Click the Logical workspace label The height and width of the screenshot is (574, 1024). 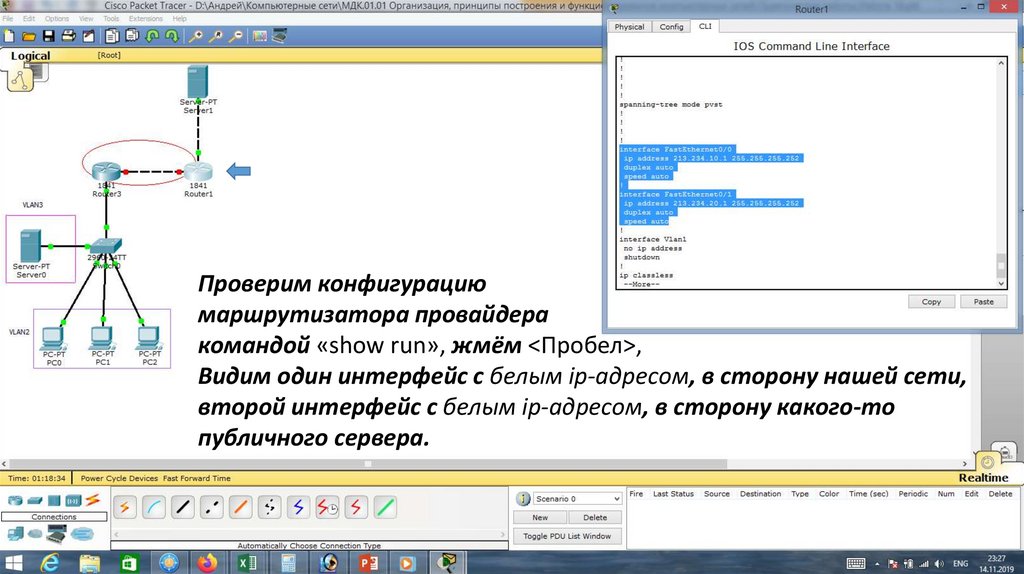tap(30, 56)
